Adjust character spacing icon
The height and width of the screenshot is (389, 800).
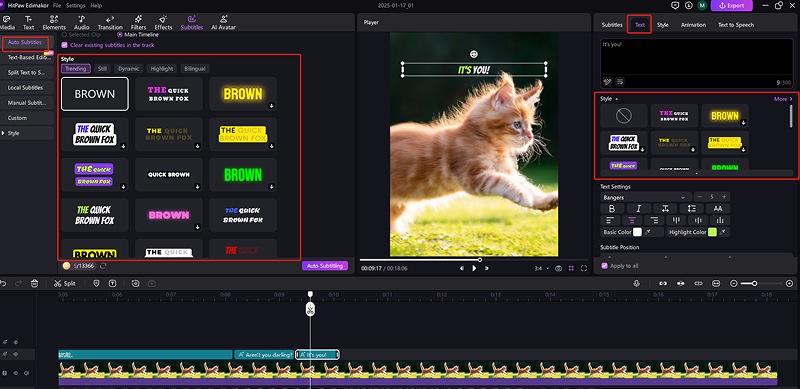pyautogui.click(x=665, y=208)
